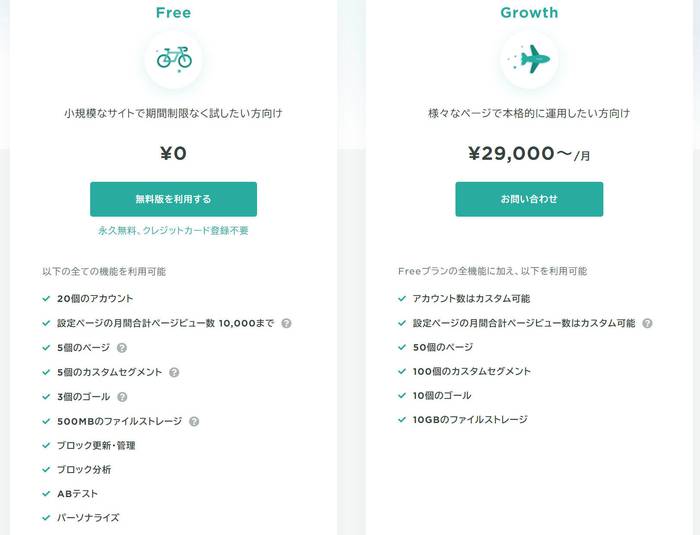Image resolution: width=700 pixels, height=535 pixels.
Task: Click the ¥29,000〜/月 price text
Action: click(x=529, y=154)
